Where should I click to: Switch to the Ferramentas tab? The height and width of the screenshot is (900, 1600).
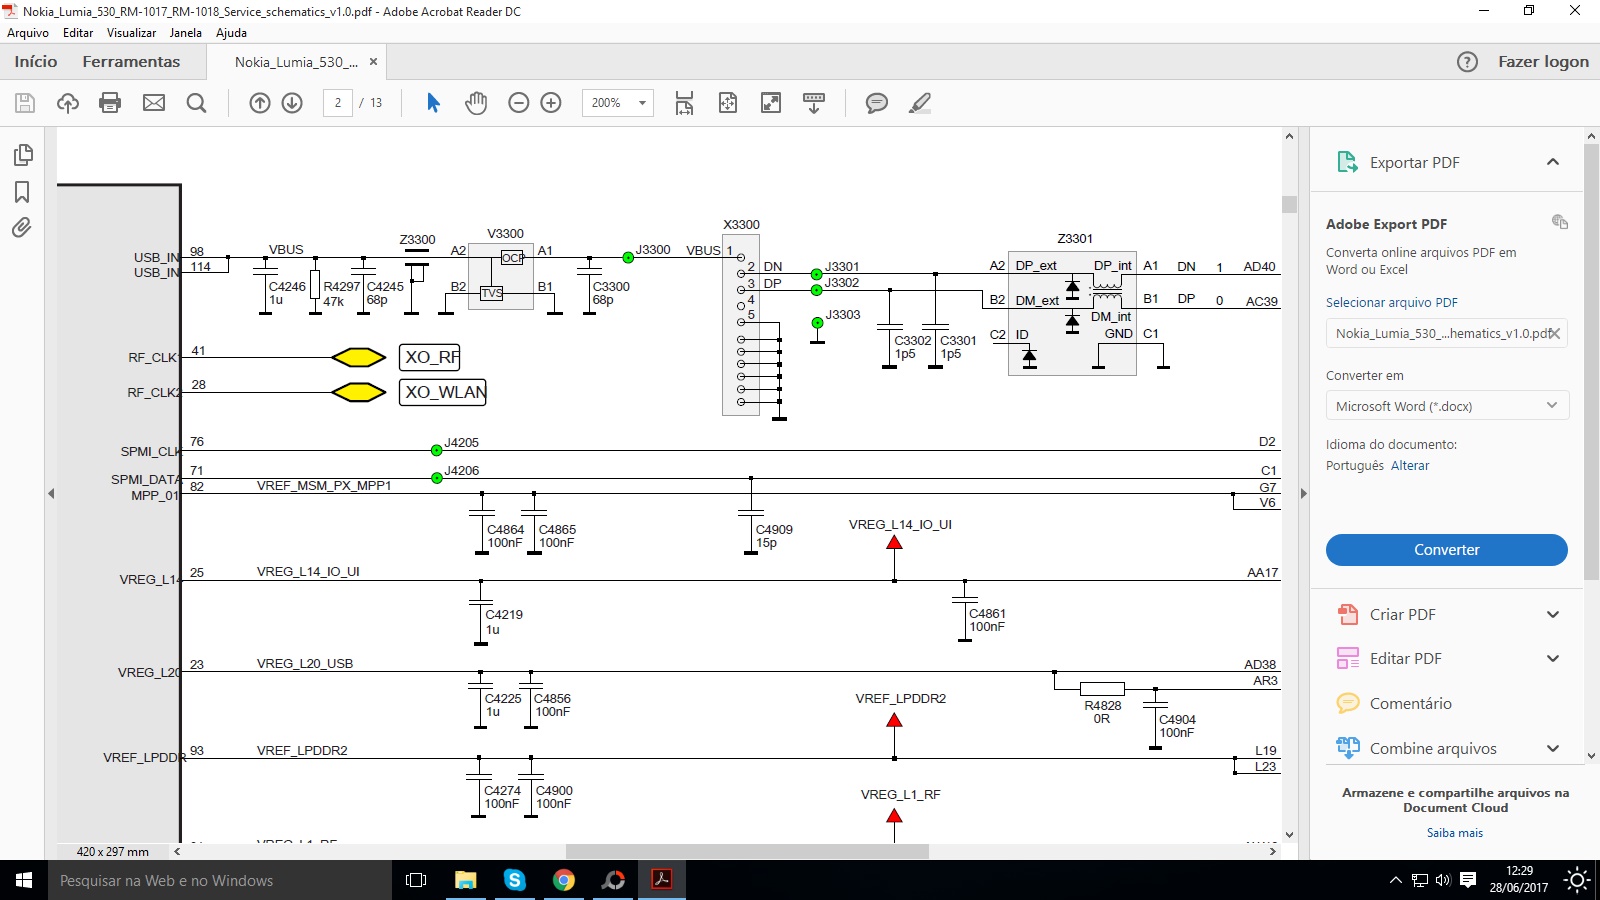pos(131,62)
